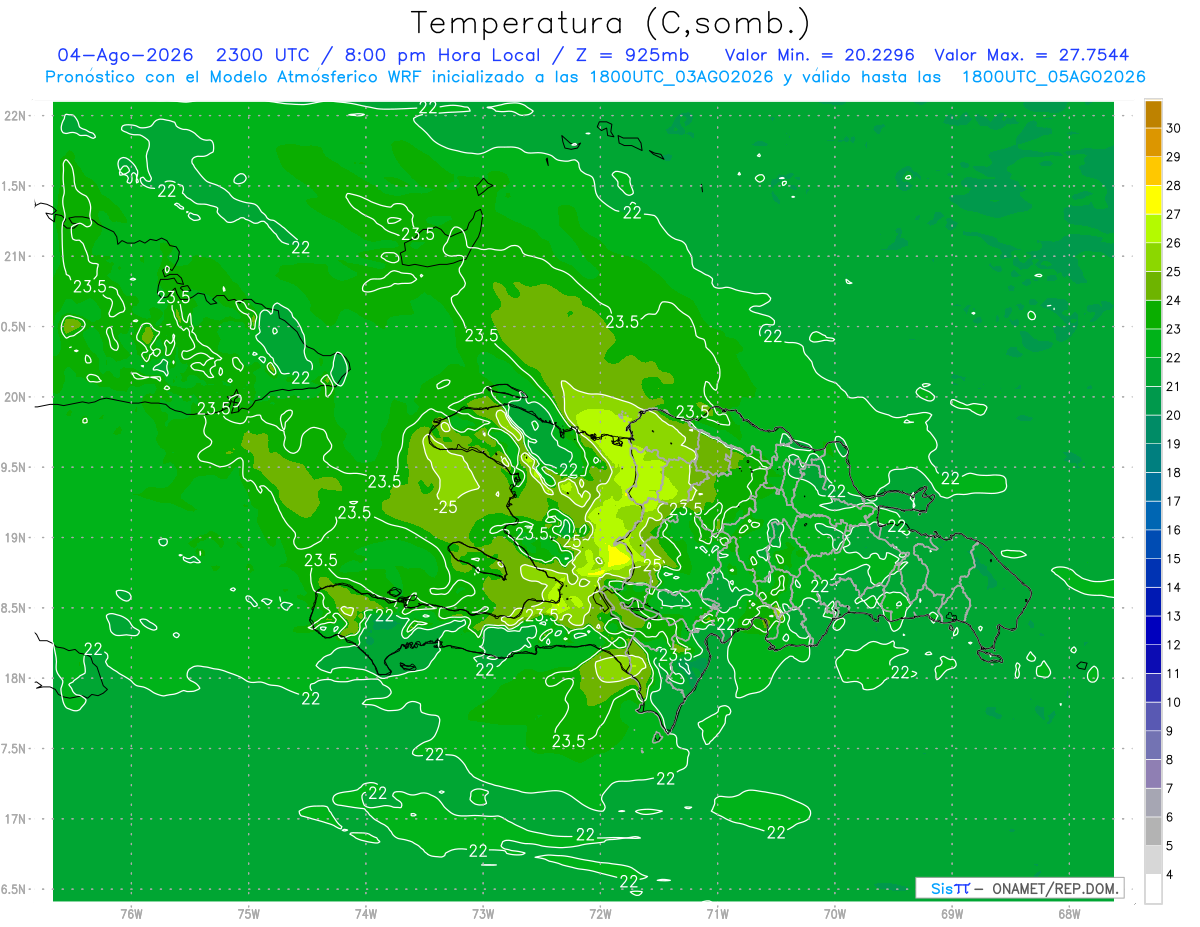Select the brown swatch above value 30
The width and height of the screenshot is (1200, 927).
(x=1153, y=114)
